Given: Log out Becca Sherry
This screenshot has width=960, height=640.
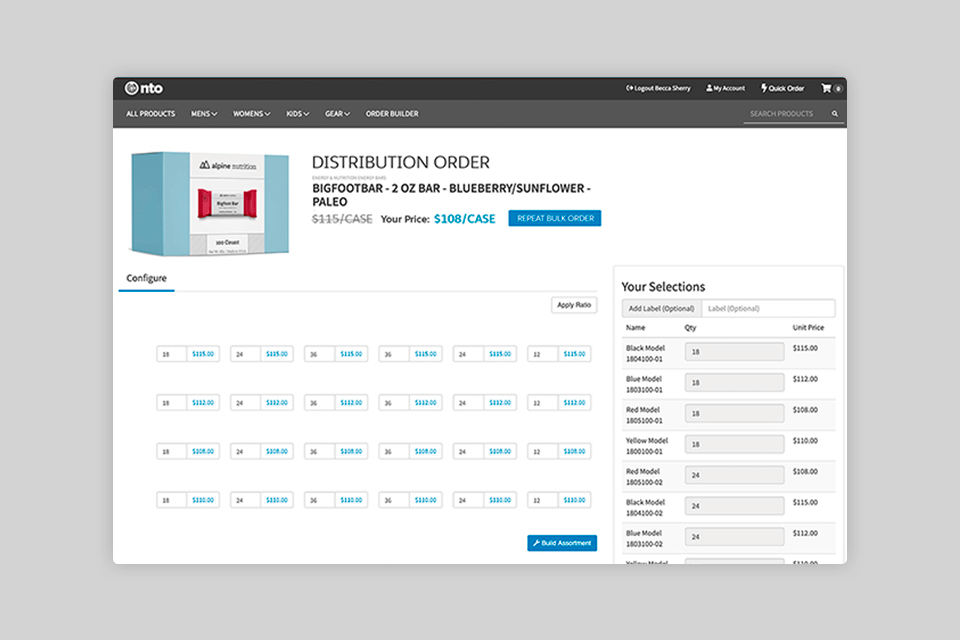Looking at the screenshot, I should coord(658,88).
